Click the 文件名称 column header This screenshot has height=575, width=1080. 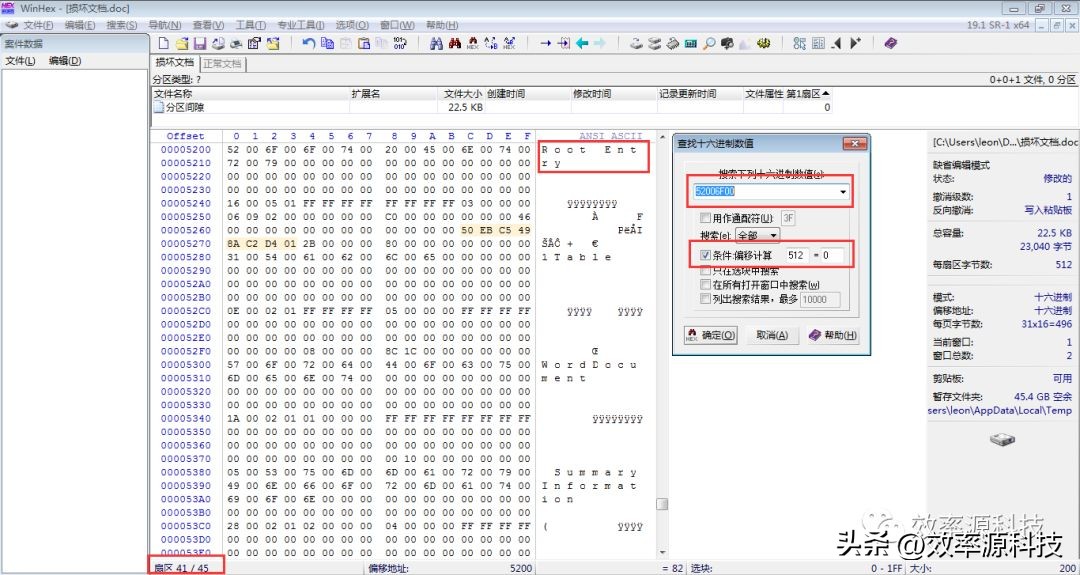(x=250, y=94)
